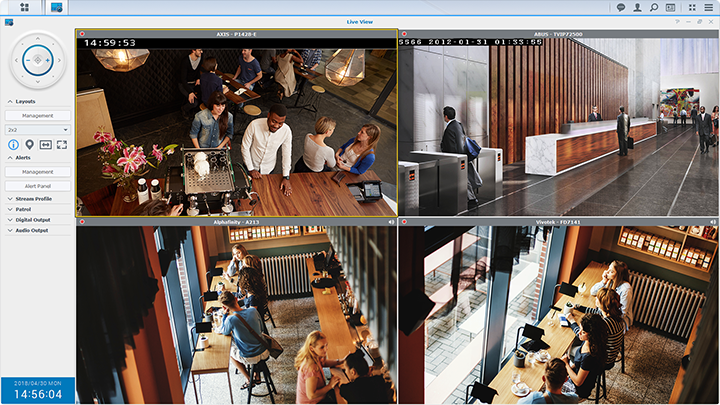Expand the Stream Profile section
Viewport: 720px width, 405px height.
(x=35, y=198)
